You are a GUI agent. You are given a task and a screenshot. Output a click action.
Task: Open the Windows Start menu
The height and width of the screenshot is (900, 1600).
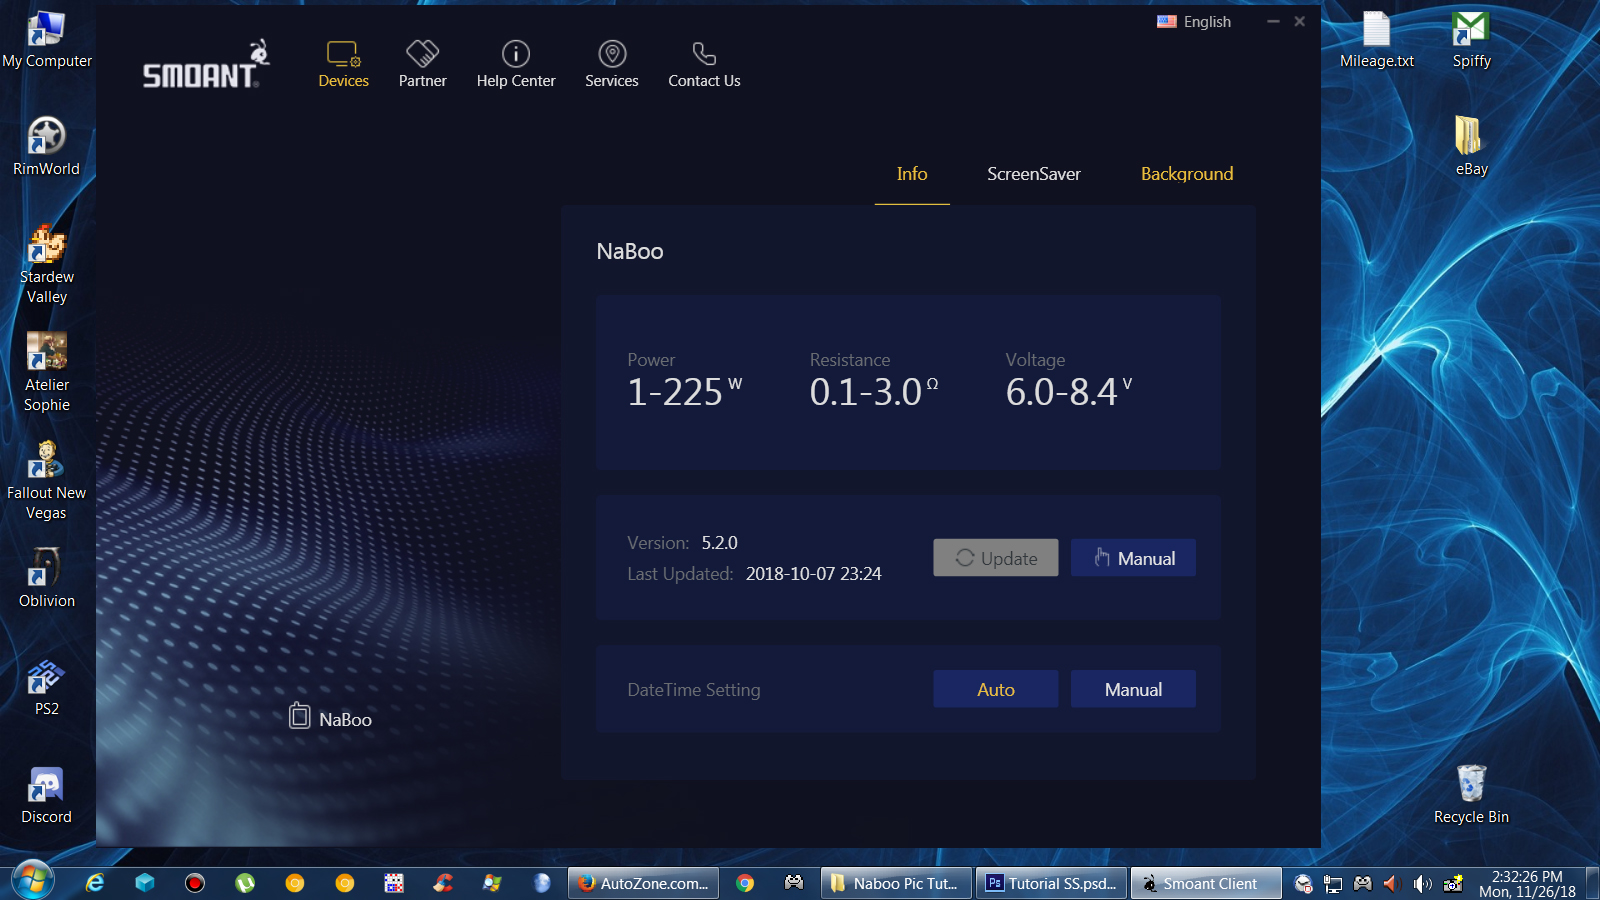(x=32, y=882)
